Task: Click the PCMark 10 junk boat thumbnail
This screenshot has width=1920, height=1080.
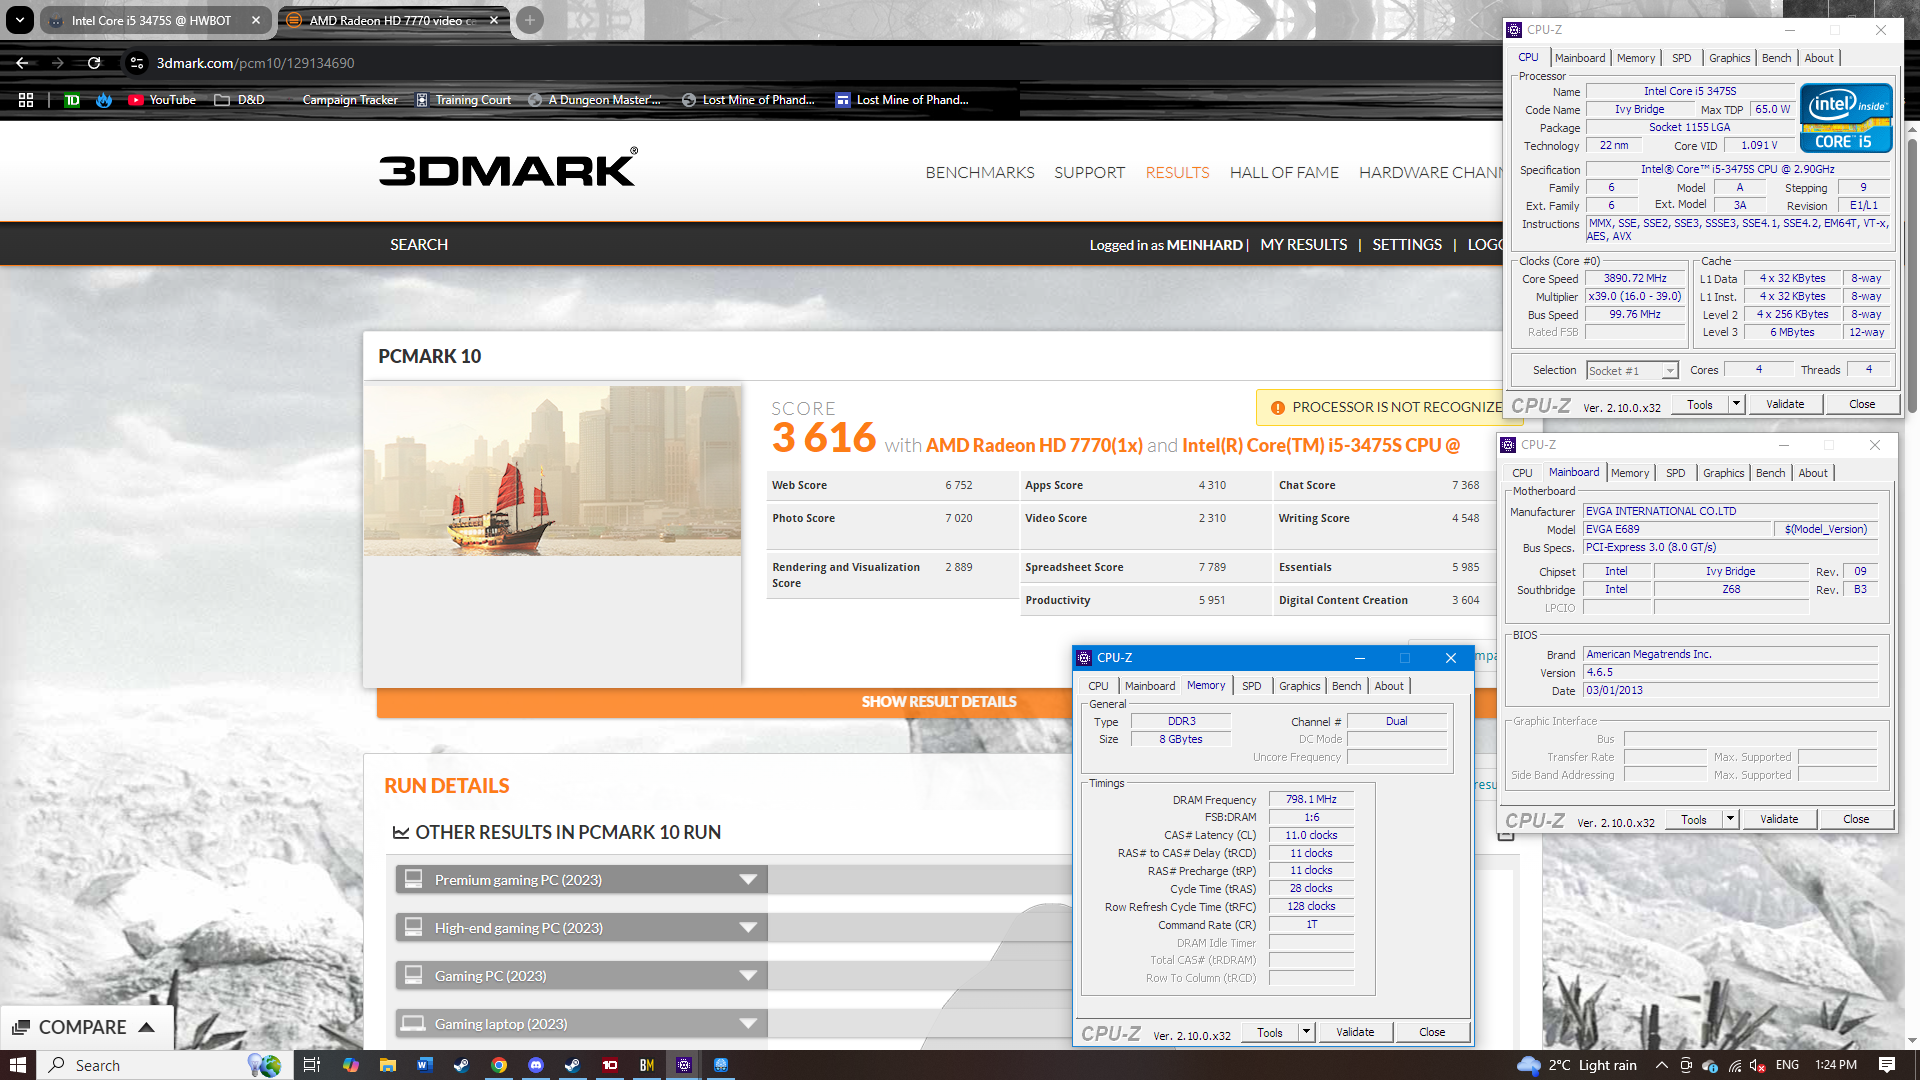Action: 553,470
